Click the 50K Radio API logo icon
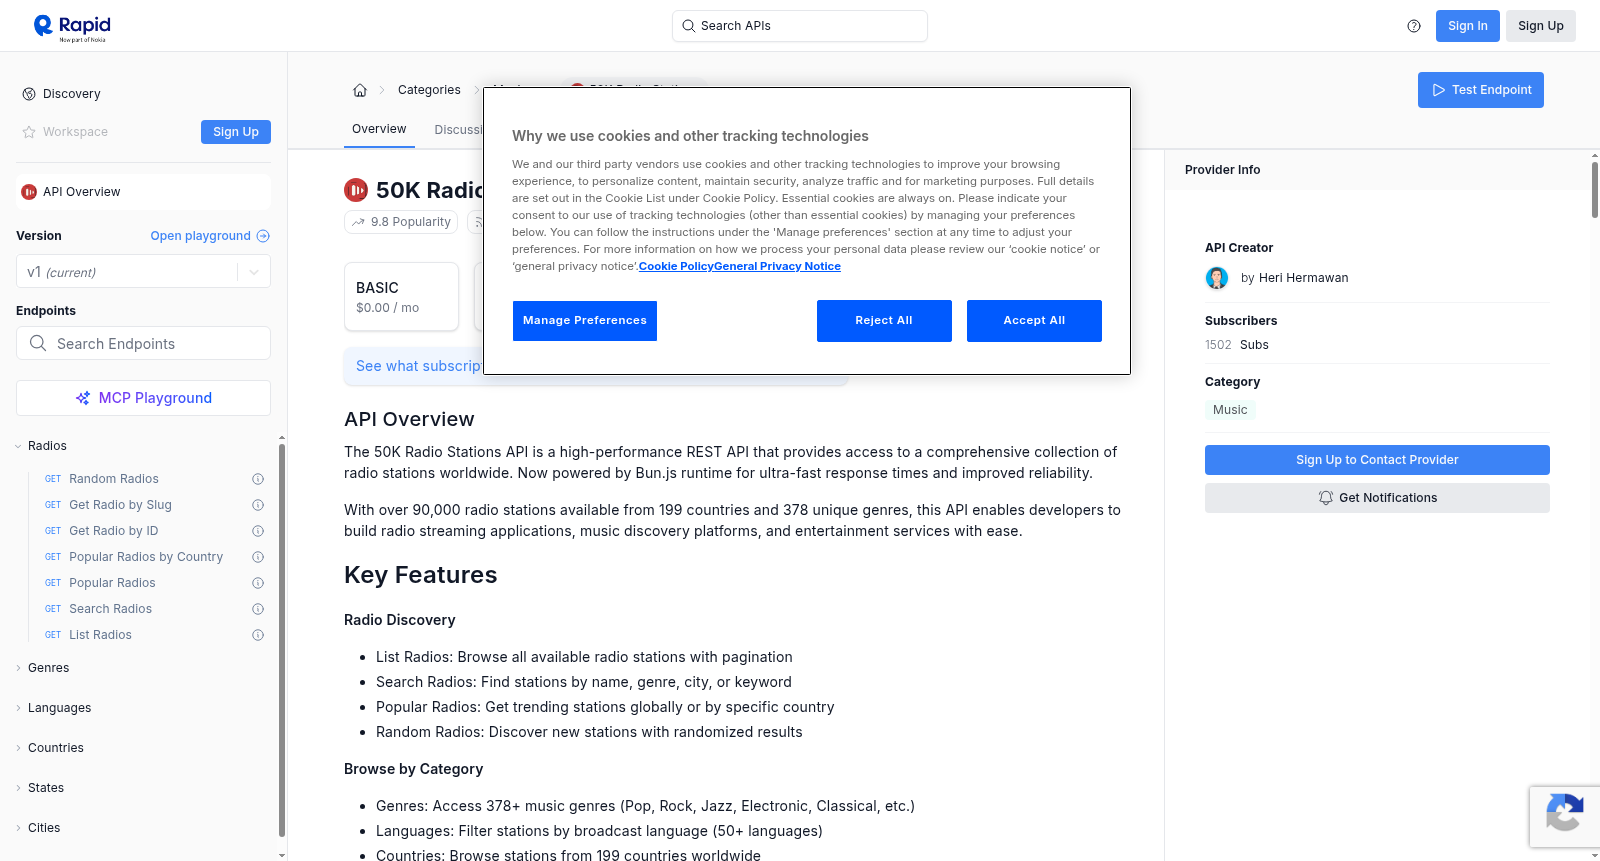The image size is (1600, 861). point(356,190)
